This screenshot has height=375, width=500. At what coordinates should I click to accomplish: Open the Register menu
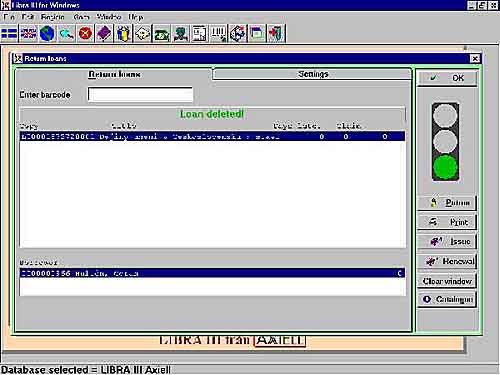coord(52,17)
